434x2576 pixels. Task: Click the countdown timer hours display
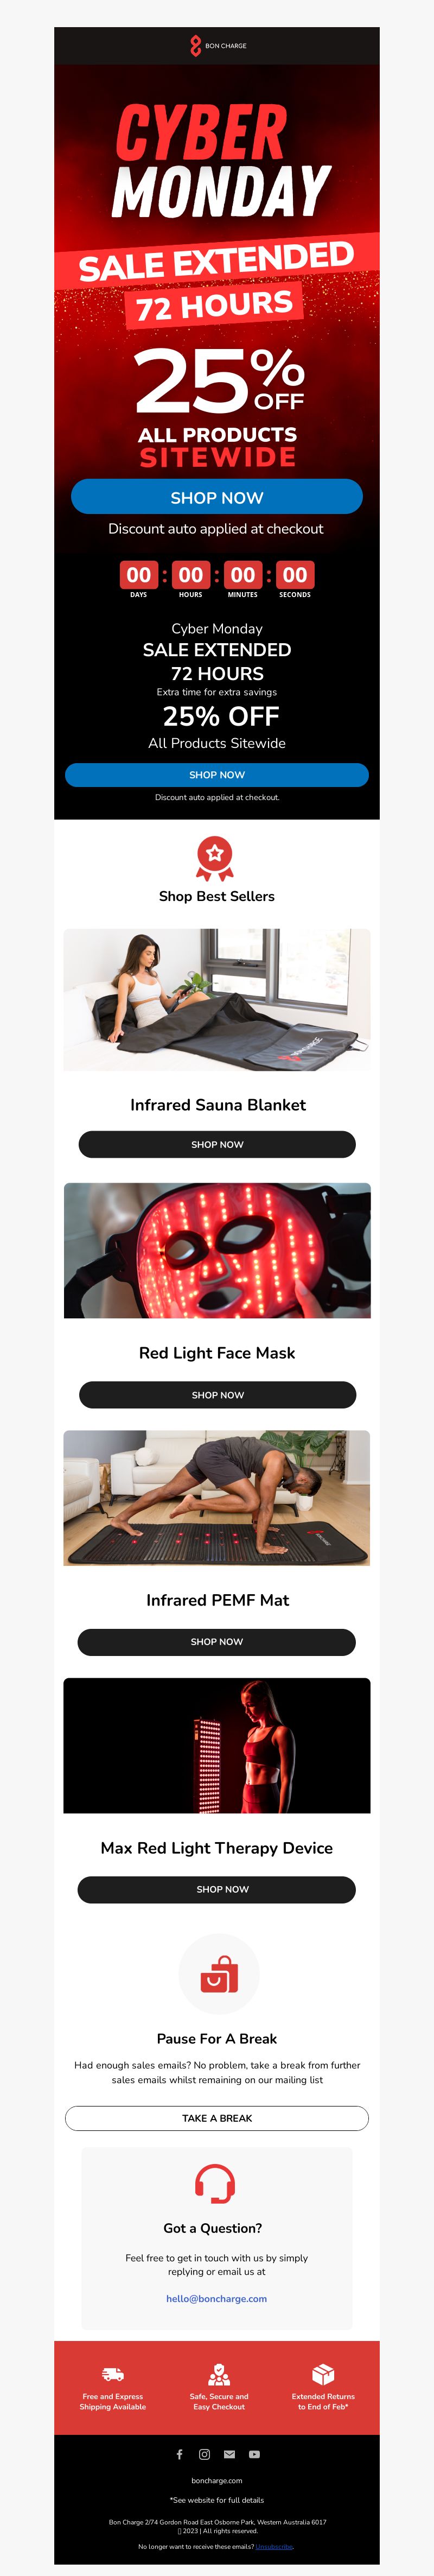190,575
